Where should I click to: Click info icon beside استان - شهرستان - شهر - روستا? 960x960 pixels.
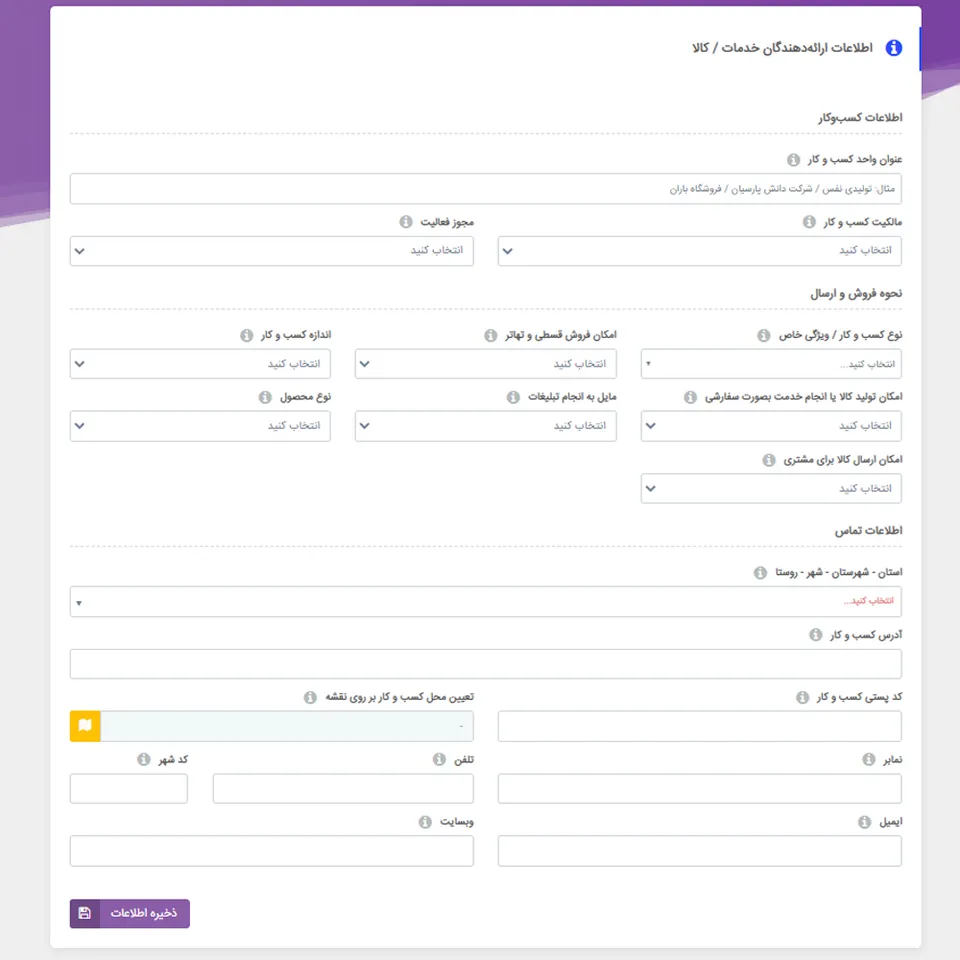coord(760,572)
